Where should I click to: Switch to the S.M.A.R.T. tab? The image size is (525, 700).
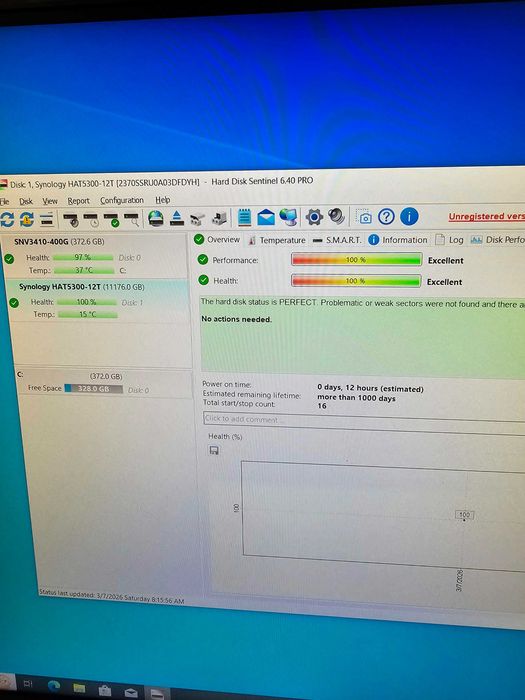pyautogui.click(x=337, y=240)
